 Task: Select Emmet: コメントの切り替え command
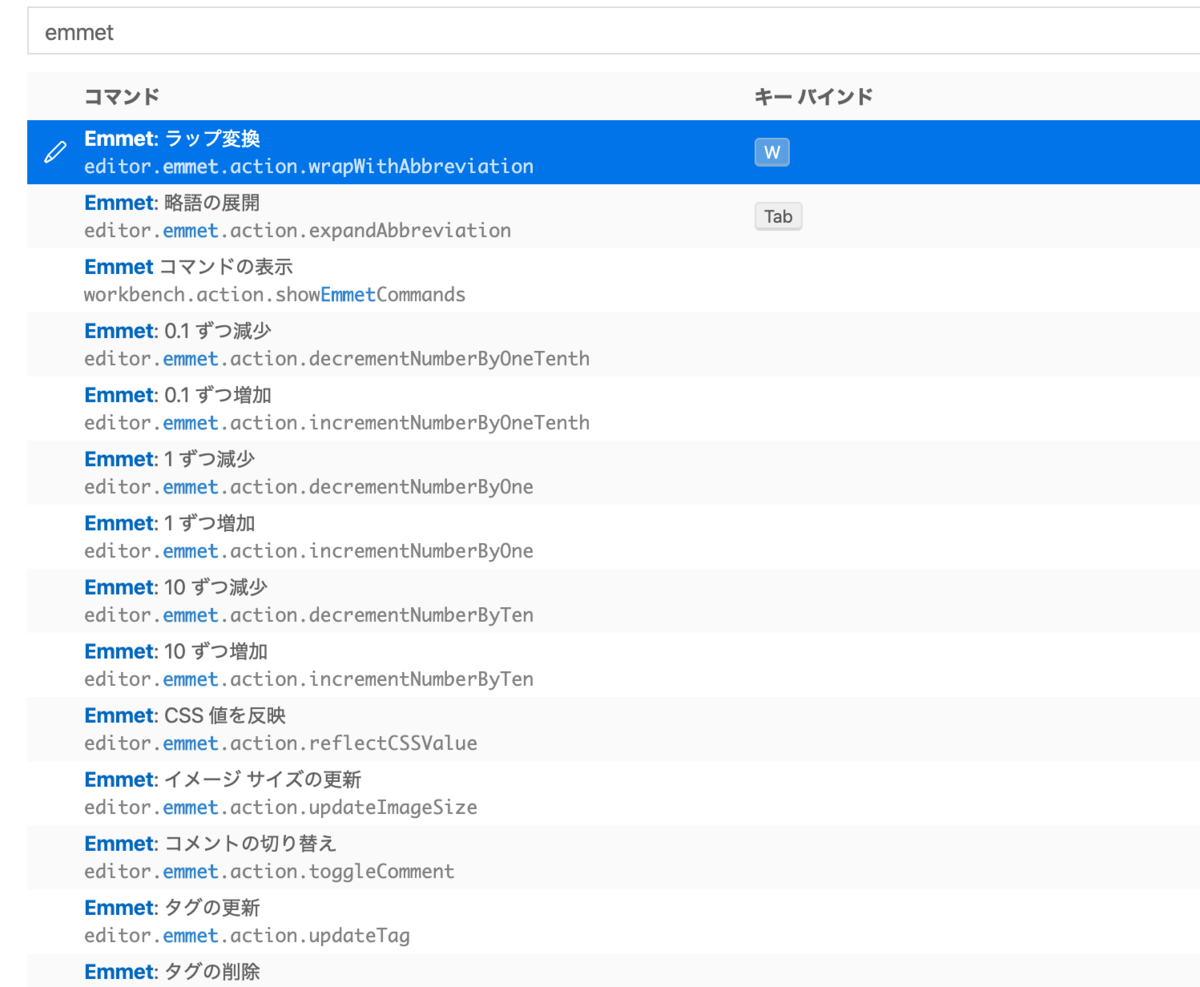211,843
